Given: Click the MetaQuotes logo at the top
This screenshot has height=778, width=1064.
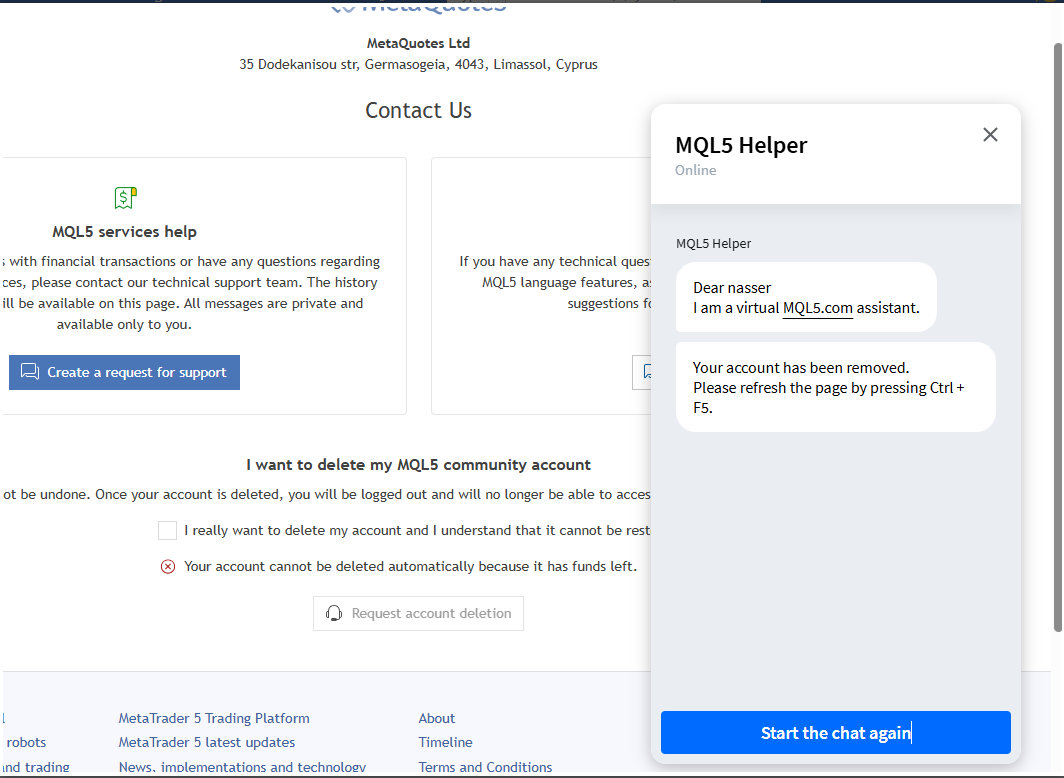Looking at the screenshot, I should click(x=419, y=6).
